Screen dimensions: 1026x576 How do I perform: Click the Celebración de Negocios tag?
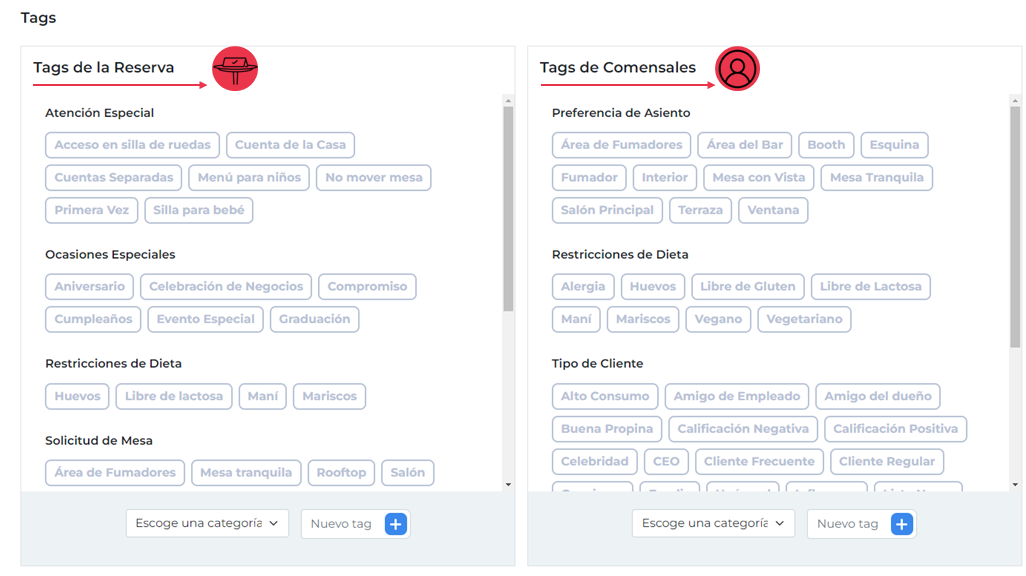tap(226, 287)
